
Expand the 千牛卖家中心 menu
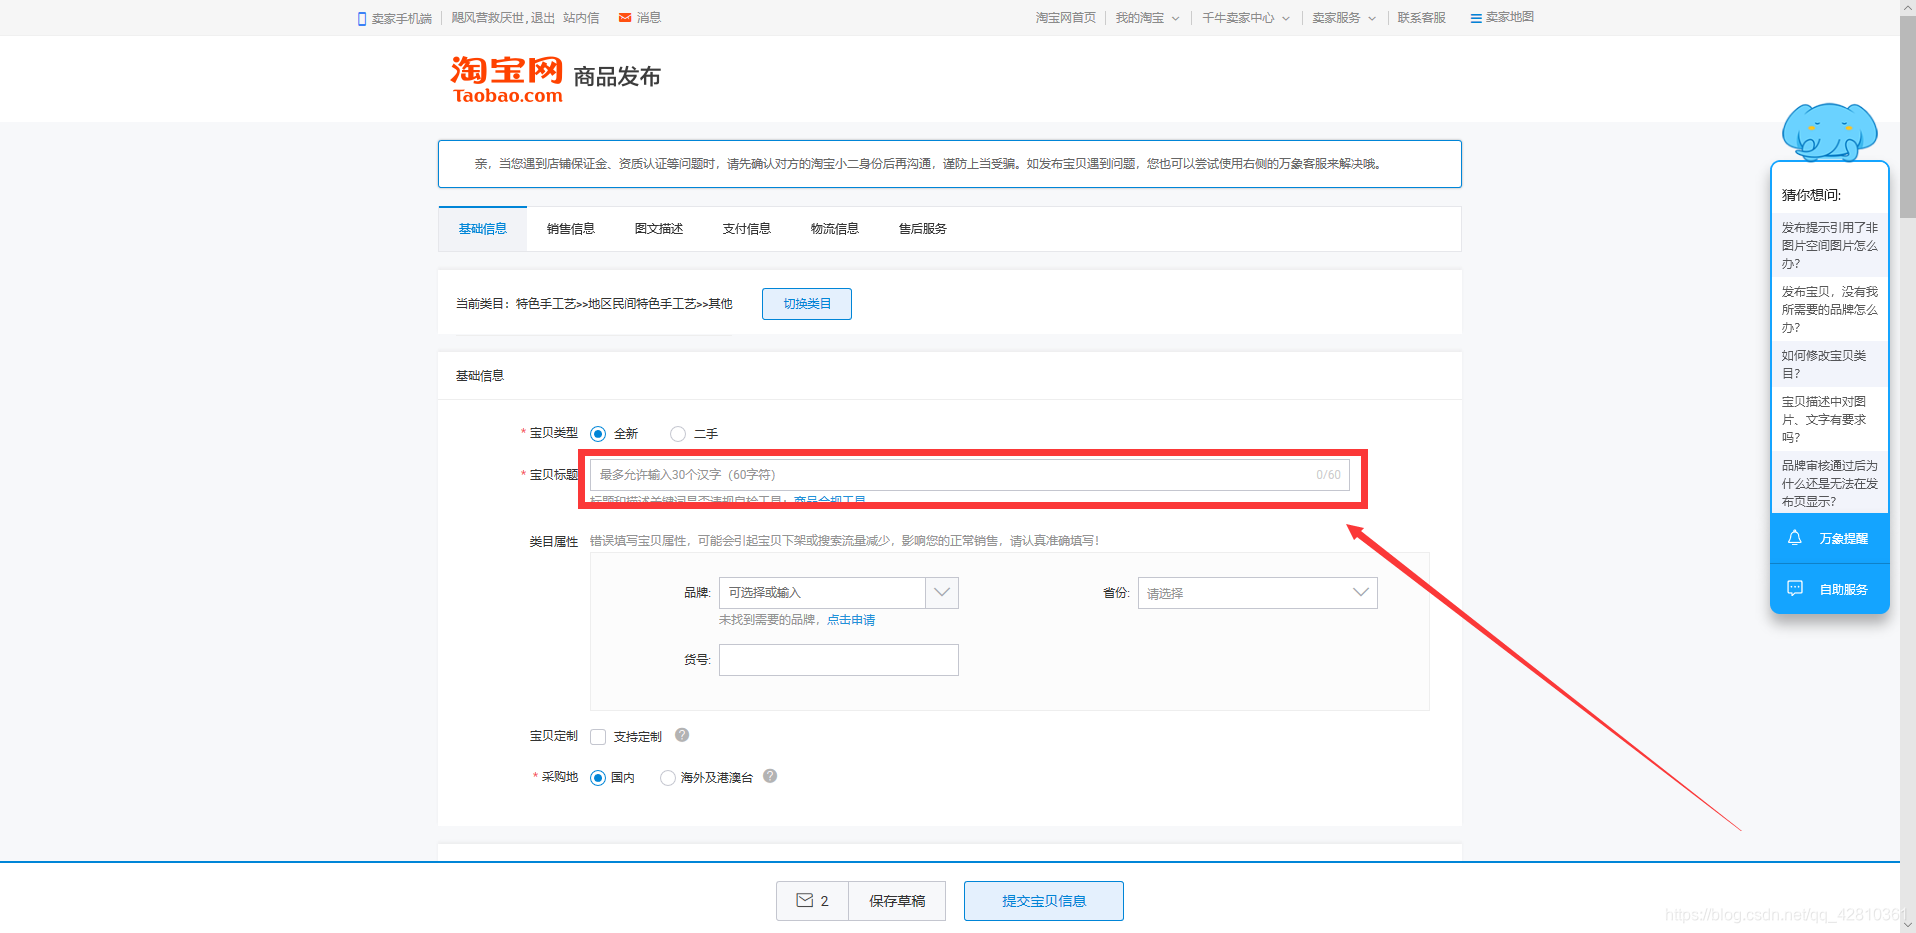tap(1246, 18)
